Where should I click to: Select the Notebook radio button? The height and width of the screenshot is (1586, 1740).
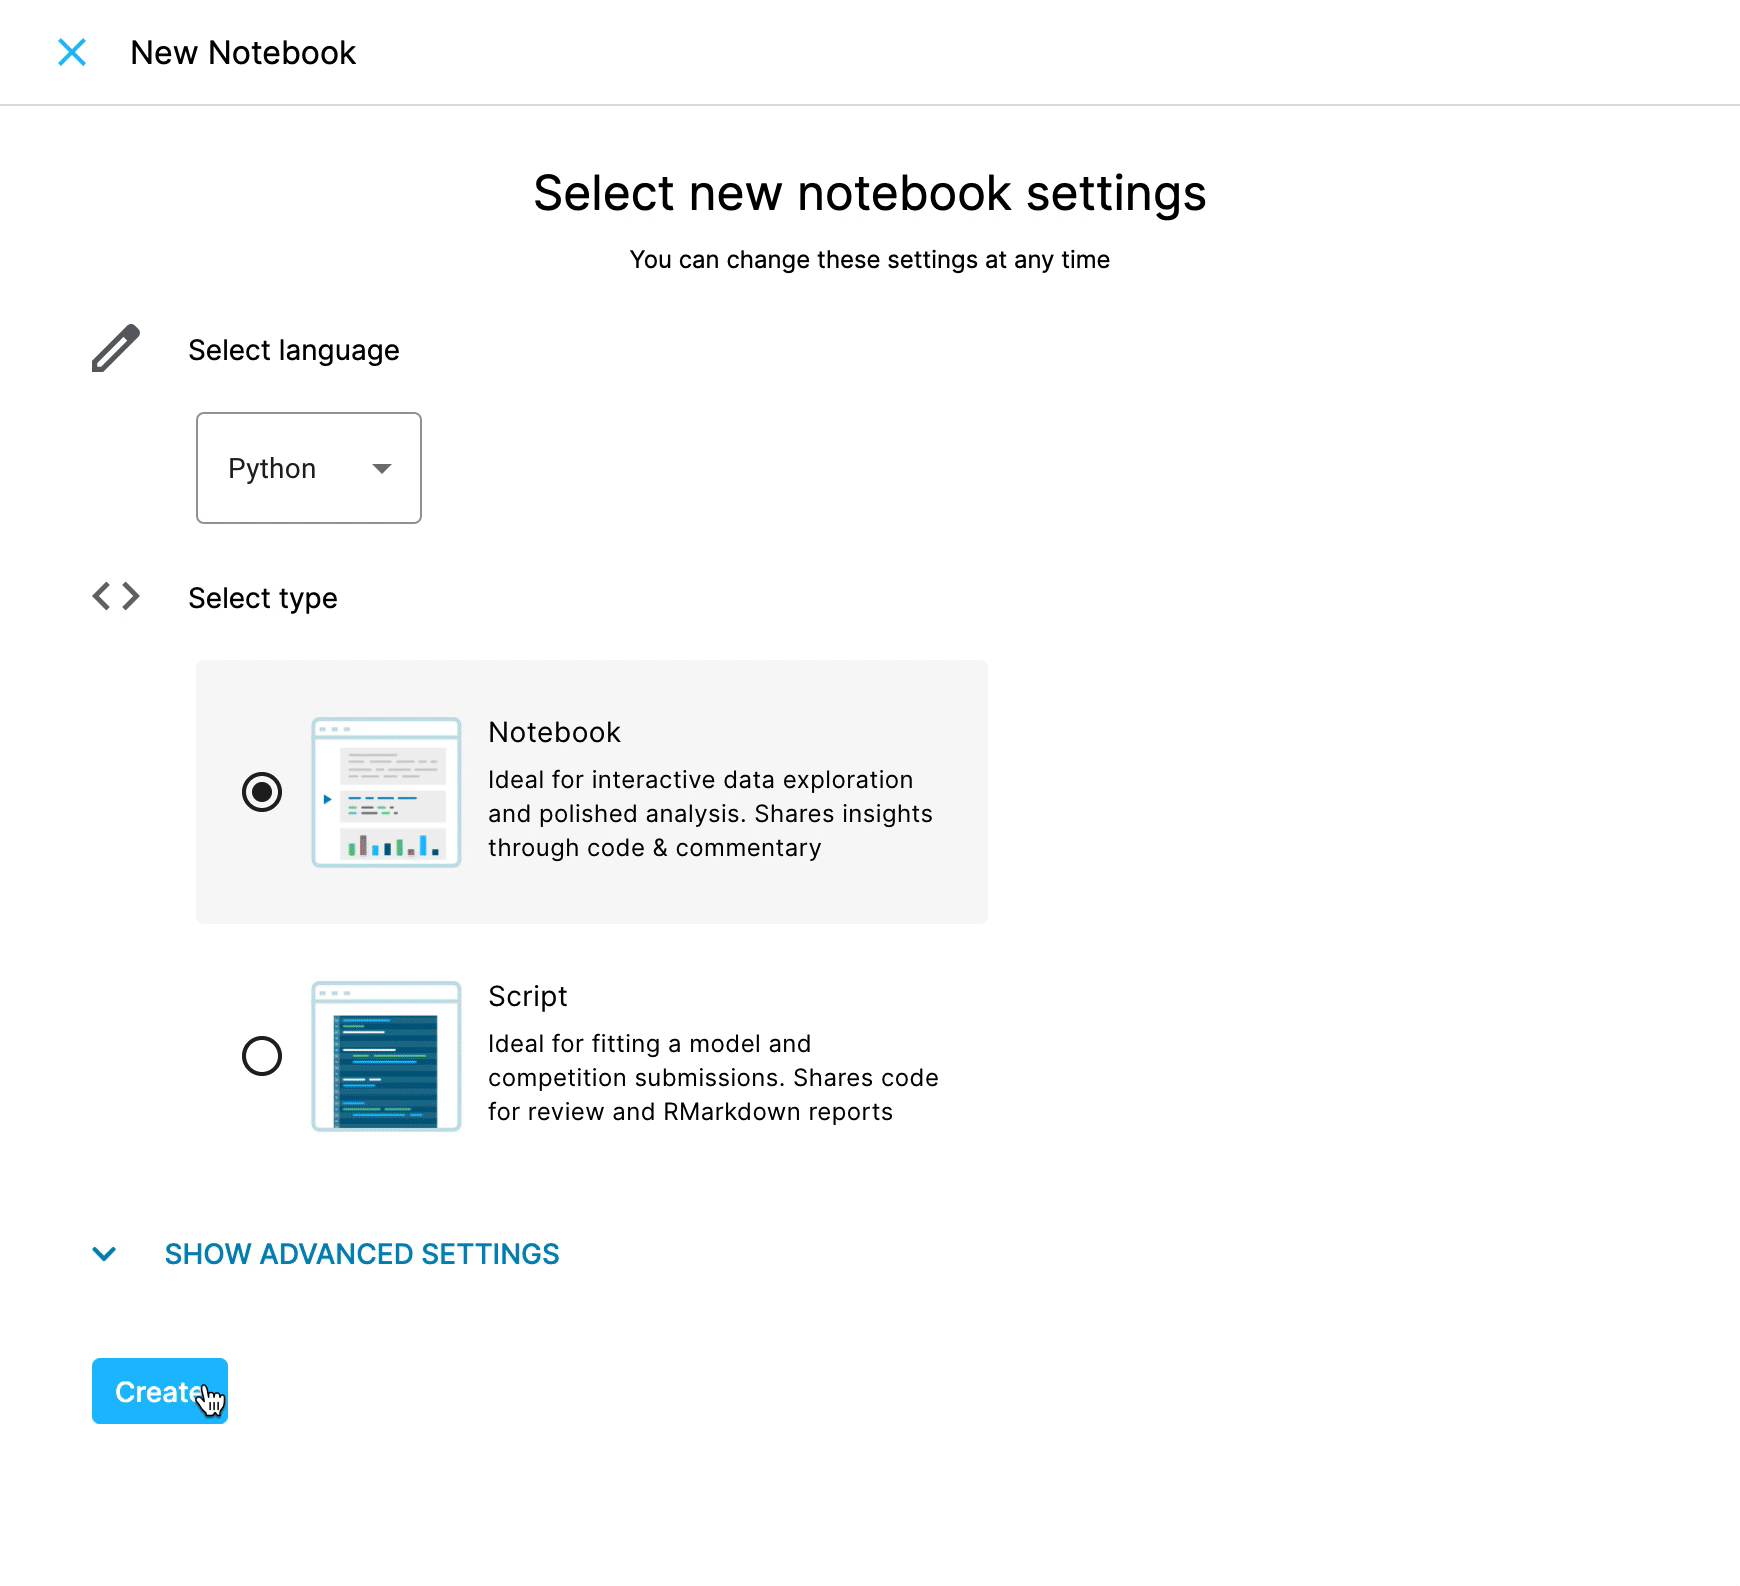tap(262, 794)
